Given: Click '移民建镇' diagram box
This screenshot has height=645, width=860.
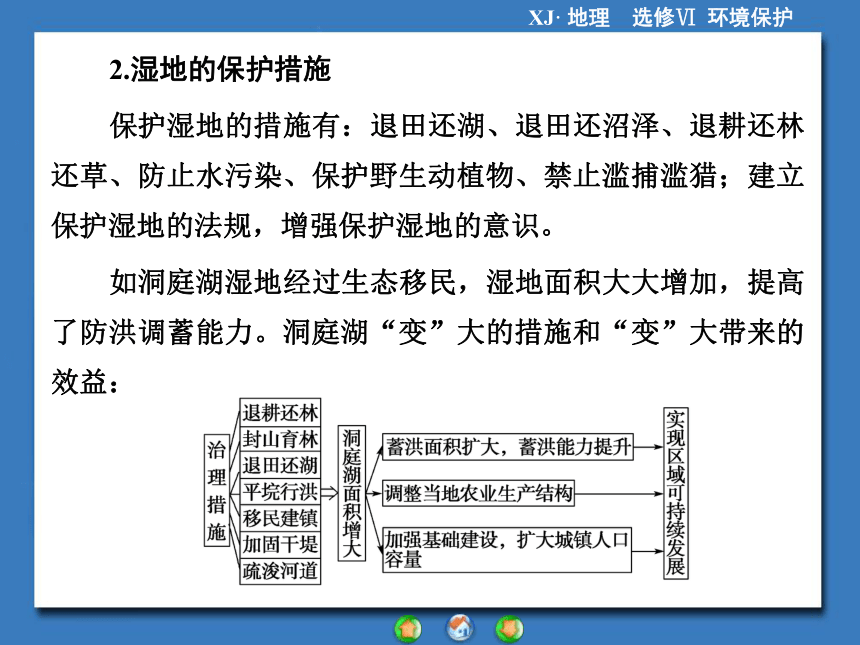Looking at the screenshot, I should click(280, 518).
